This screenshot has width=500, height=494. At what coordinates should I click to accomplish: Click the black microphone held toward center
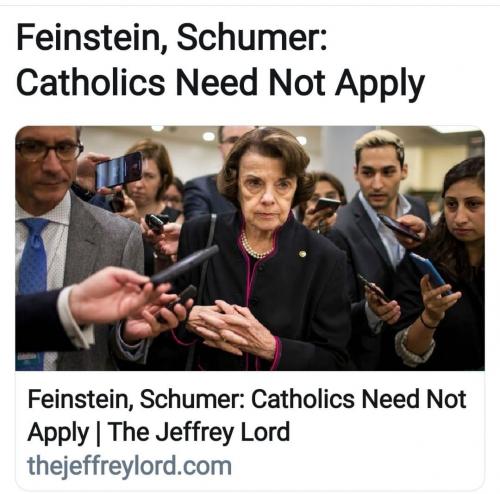pyautogui.click(x=183, y=265)
